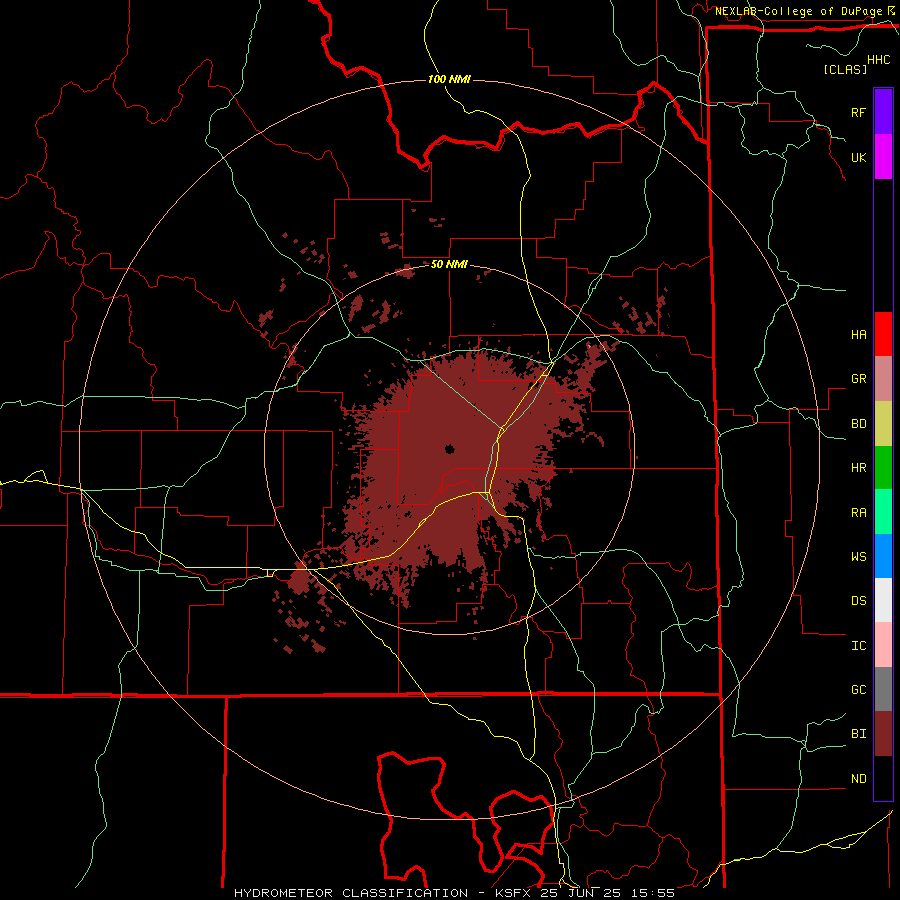This screenshot has width=900, height=900.
Task: Click the DS legend label
Action: (859, 600)
